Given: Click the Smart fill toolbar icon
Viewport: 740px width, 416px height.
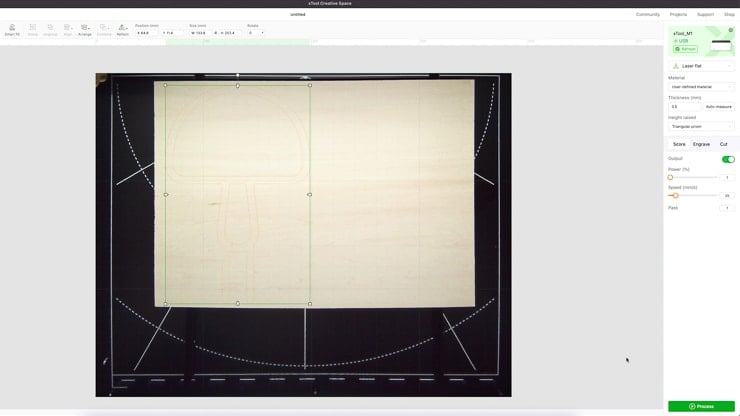Looking at the screenshot, I should 12,29.
